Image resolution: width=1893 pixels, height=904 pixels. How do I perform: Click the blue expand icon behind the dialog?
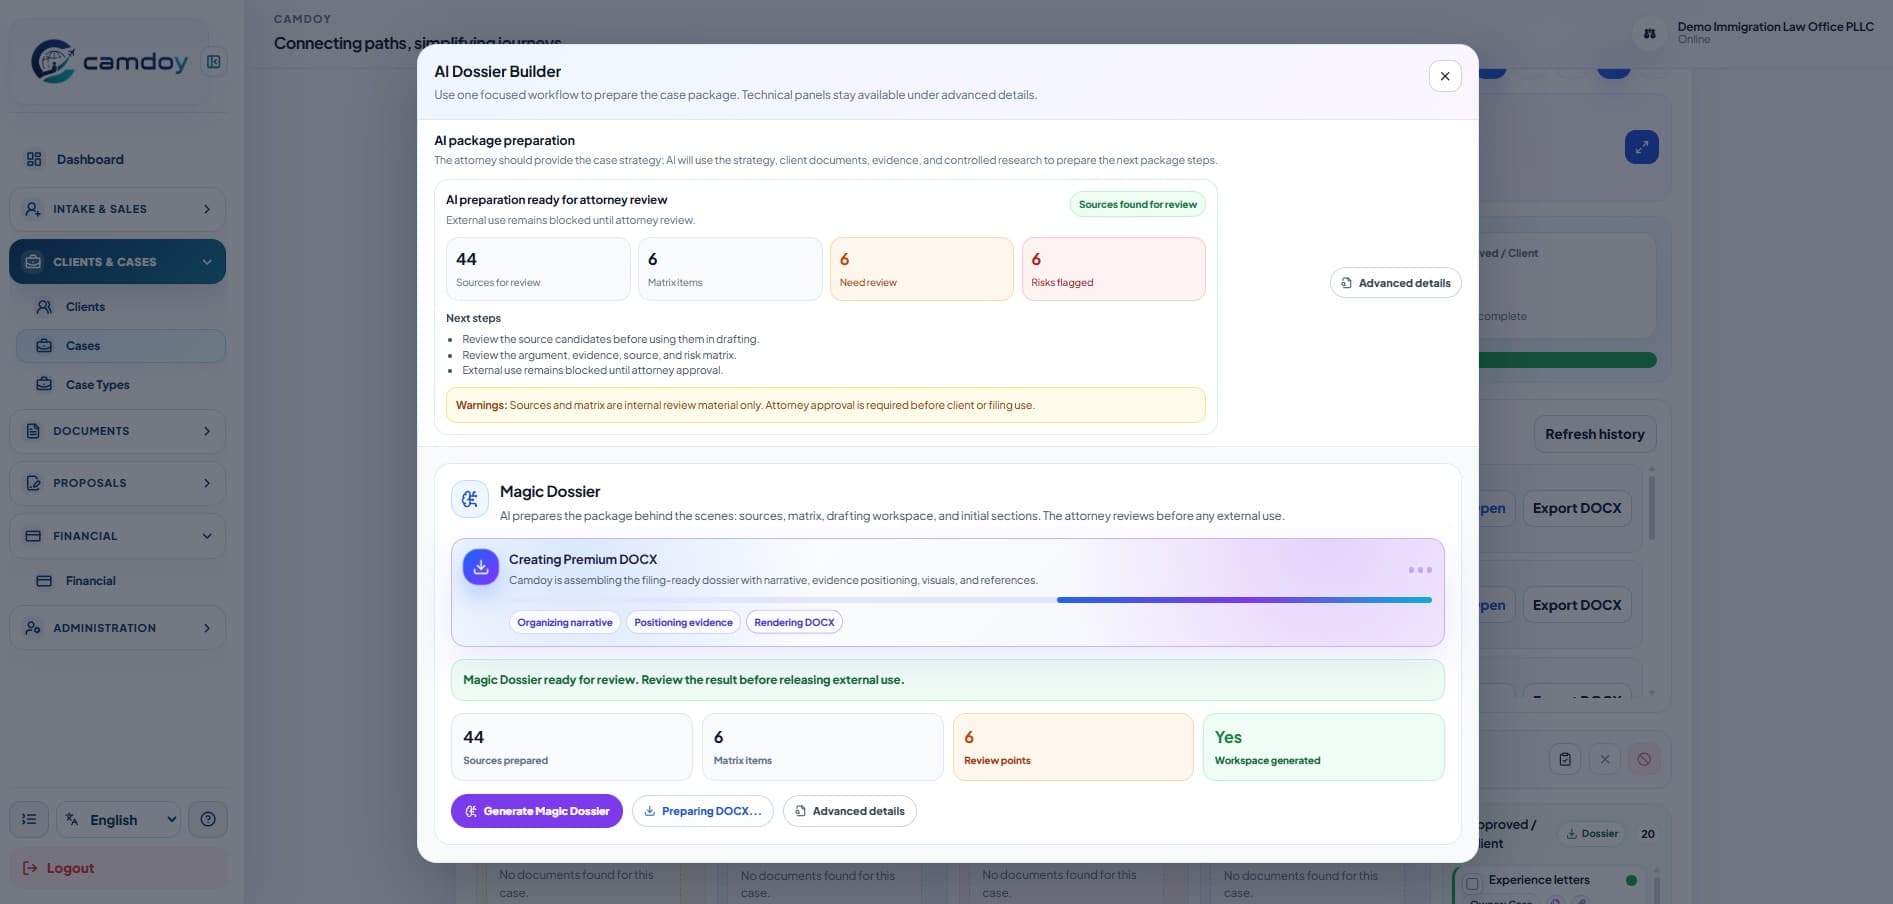click(1642, 147)
